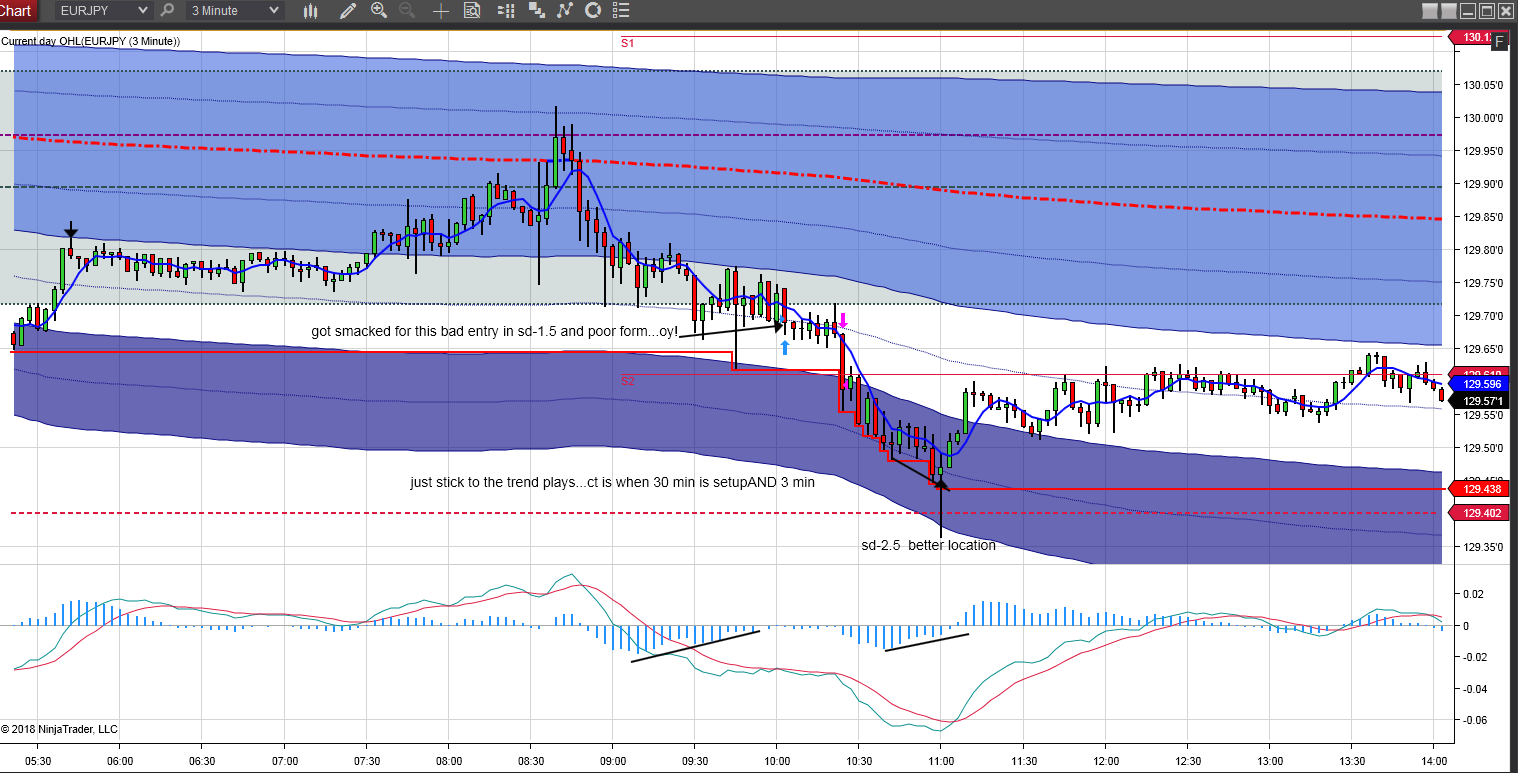Open the strategies circular arrow icon
The width and height of the screenshot is (1518, 773).
click(x=593, y=11)
